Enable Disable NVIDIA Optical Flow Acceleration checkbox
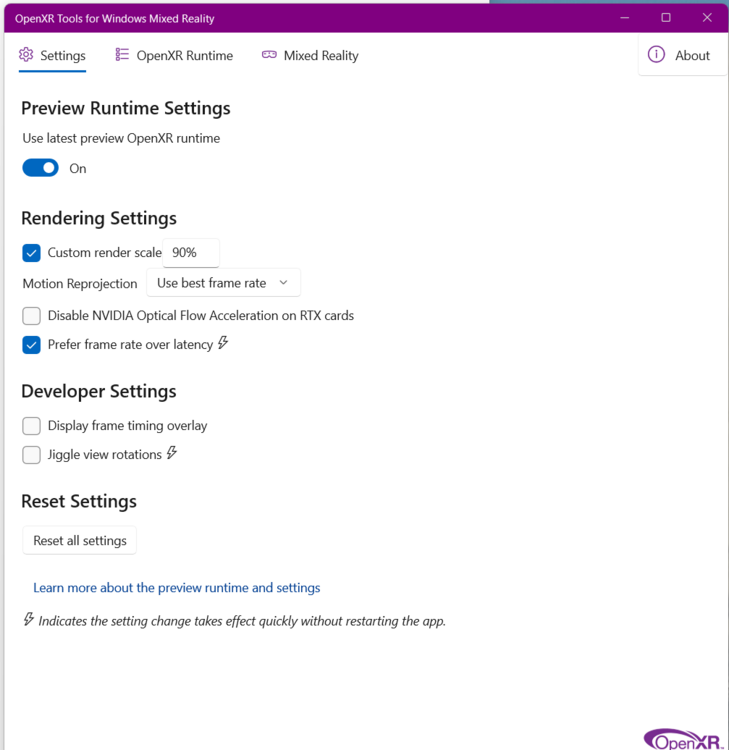Screen dimensions: 729x750 pos(32,316)
